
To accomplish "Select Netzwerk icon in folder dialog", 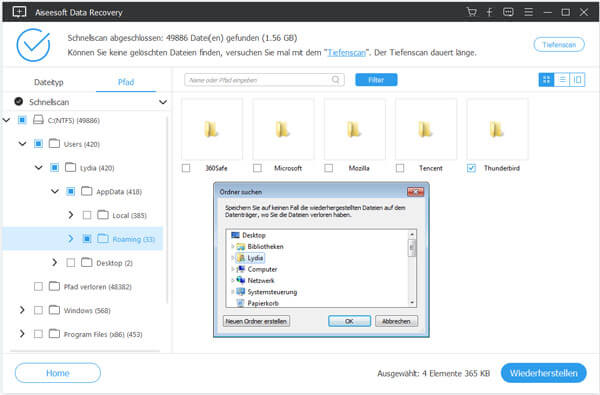I will (241, 280).
